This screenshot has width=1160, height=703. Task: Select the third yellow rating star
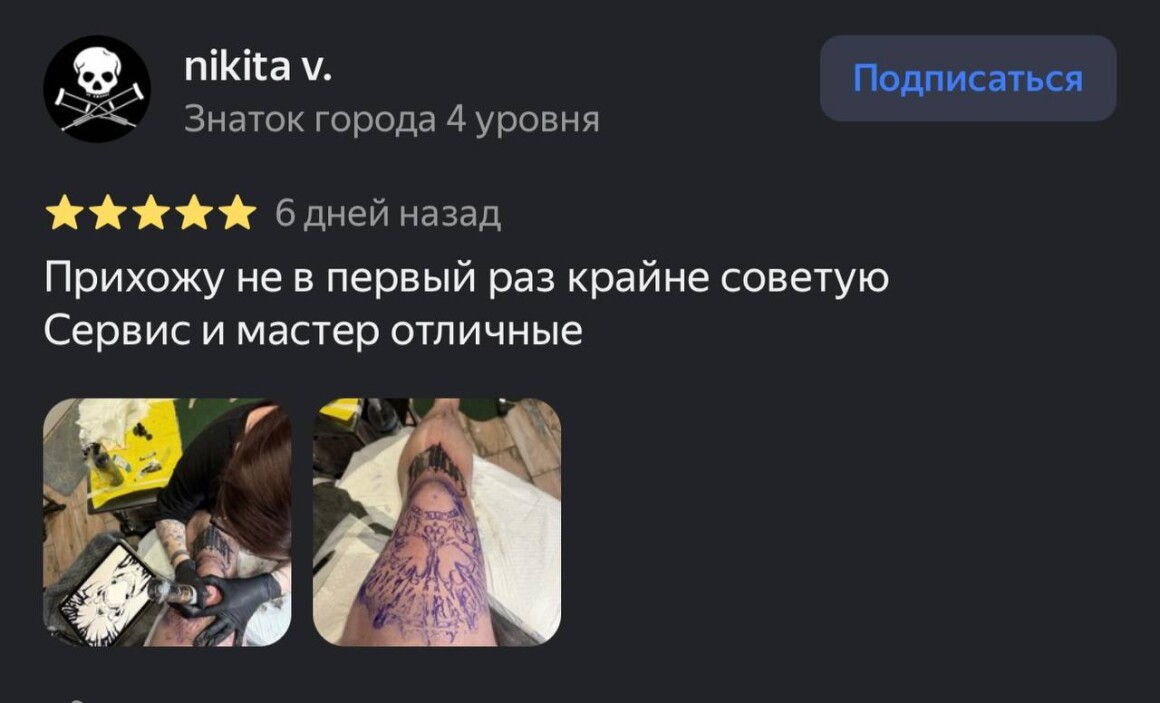151,213
